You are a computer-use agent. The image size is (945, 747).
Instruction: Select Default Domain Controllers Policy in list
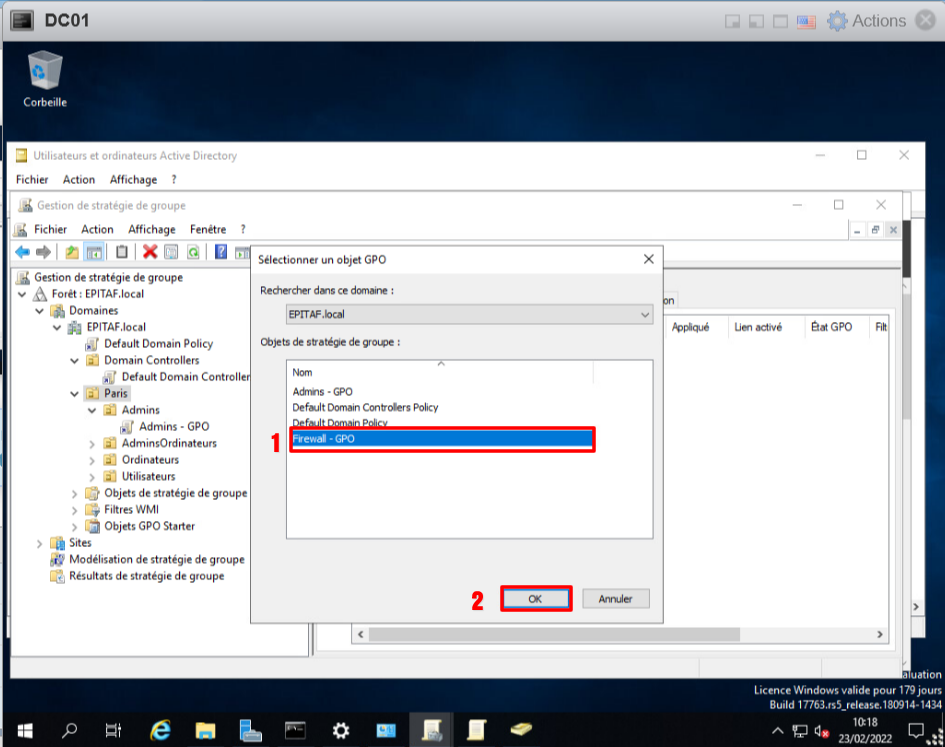pyautogui.click(x=365, y=407)
